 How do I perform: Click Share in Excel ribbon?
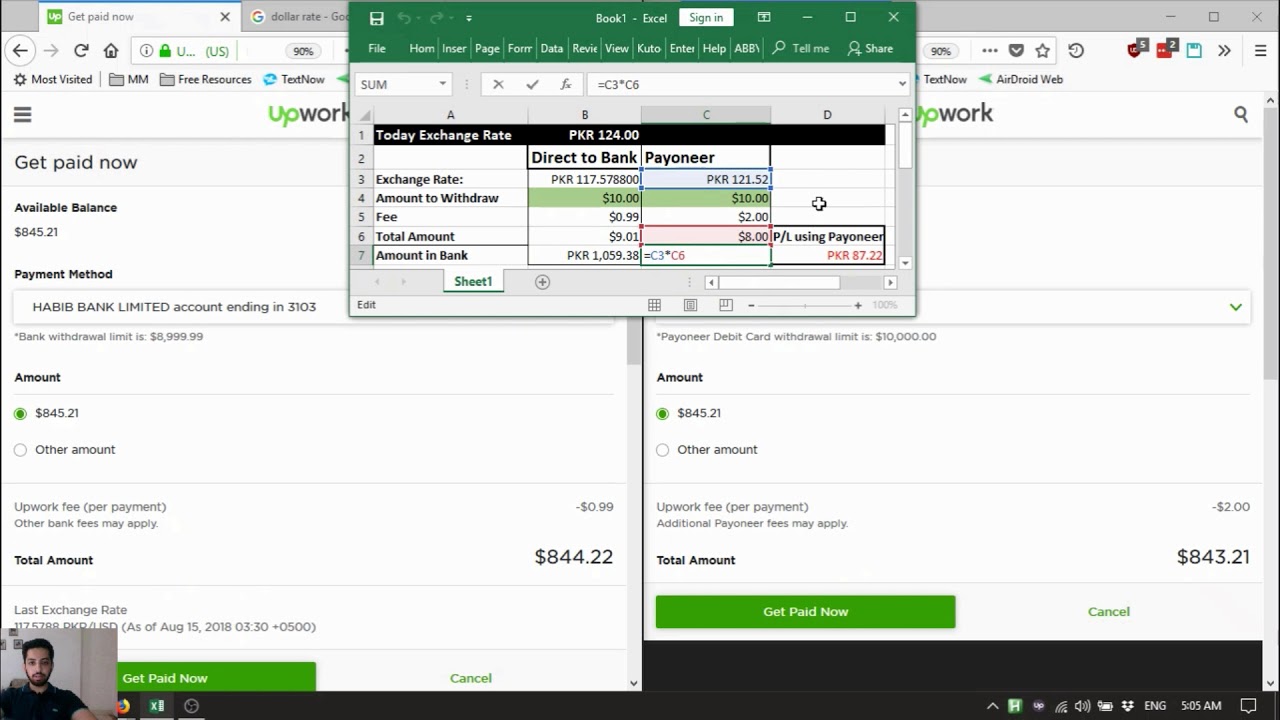tap(870, 48)
